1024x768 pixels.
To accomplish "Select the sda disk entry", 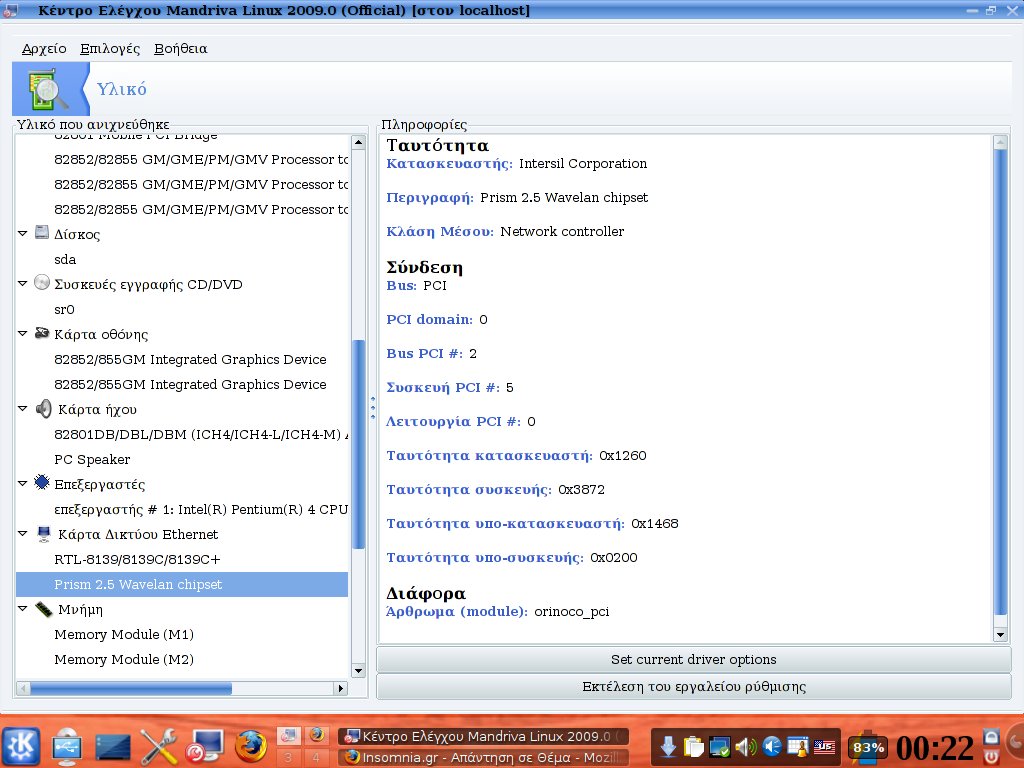I will [x=65, y=259].
